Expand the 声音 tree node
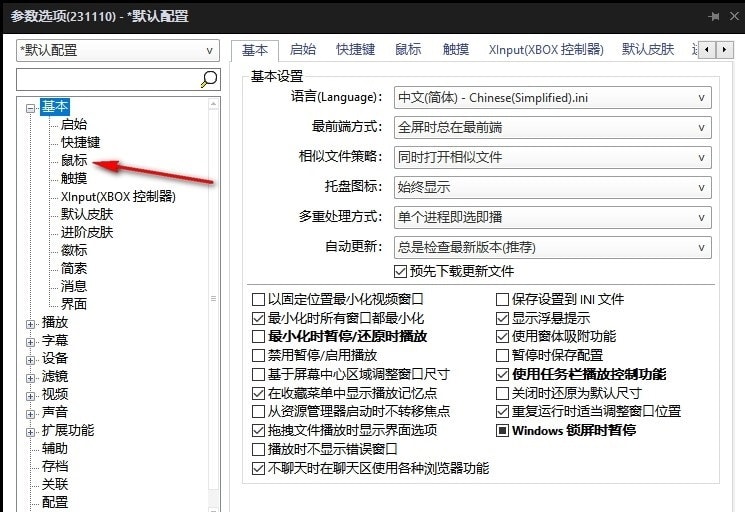The image size is (745, 512). tap(30, 415)
